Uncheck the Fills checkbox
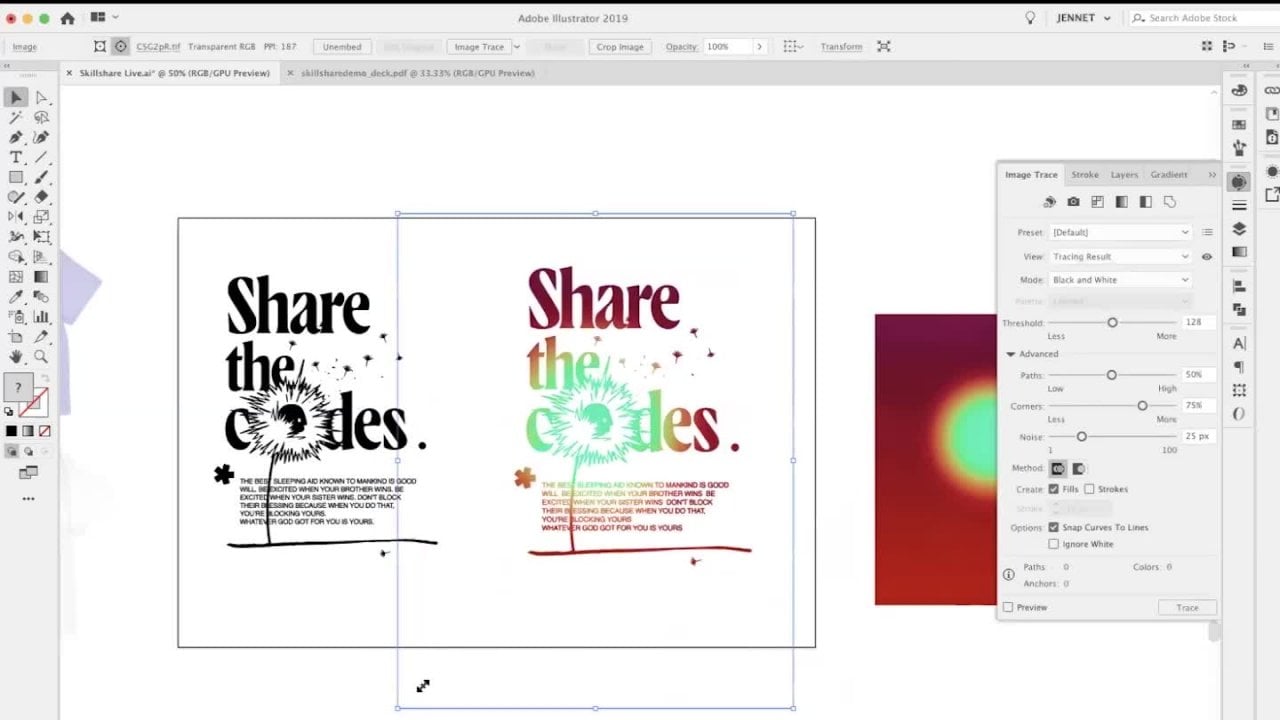This screenshot has height=720, width=1280. click(x=1053, y=489)
